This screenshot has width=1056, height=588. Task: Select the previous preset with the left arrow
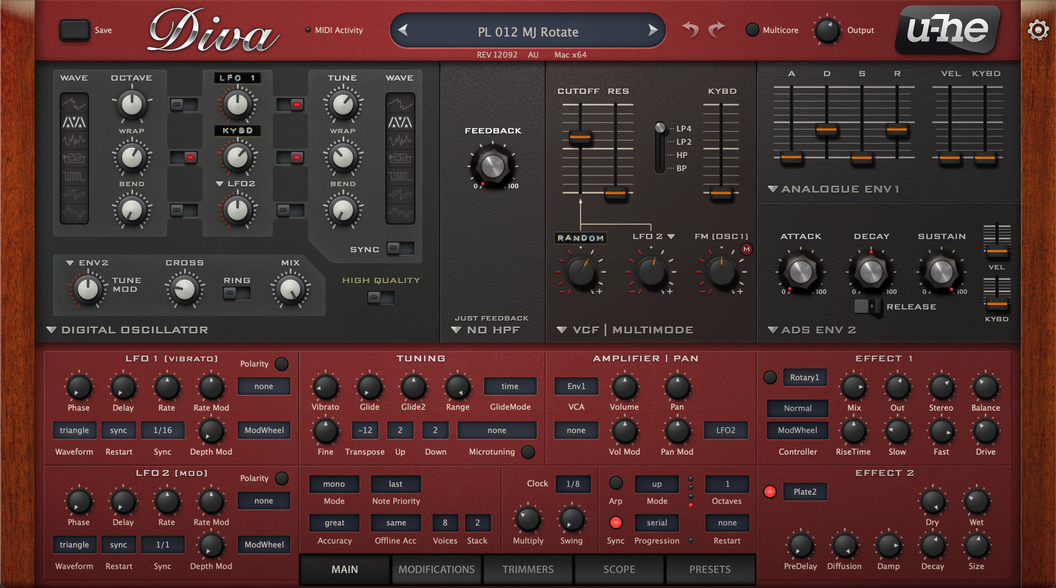point(403,30)
